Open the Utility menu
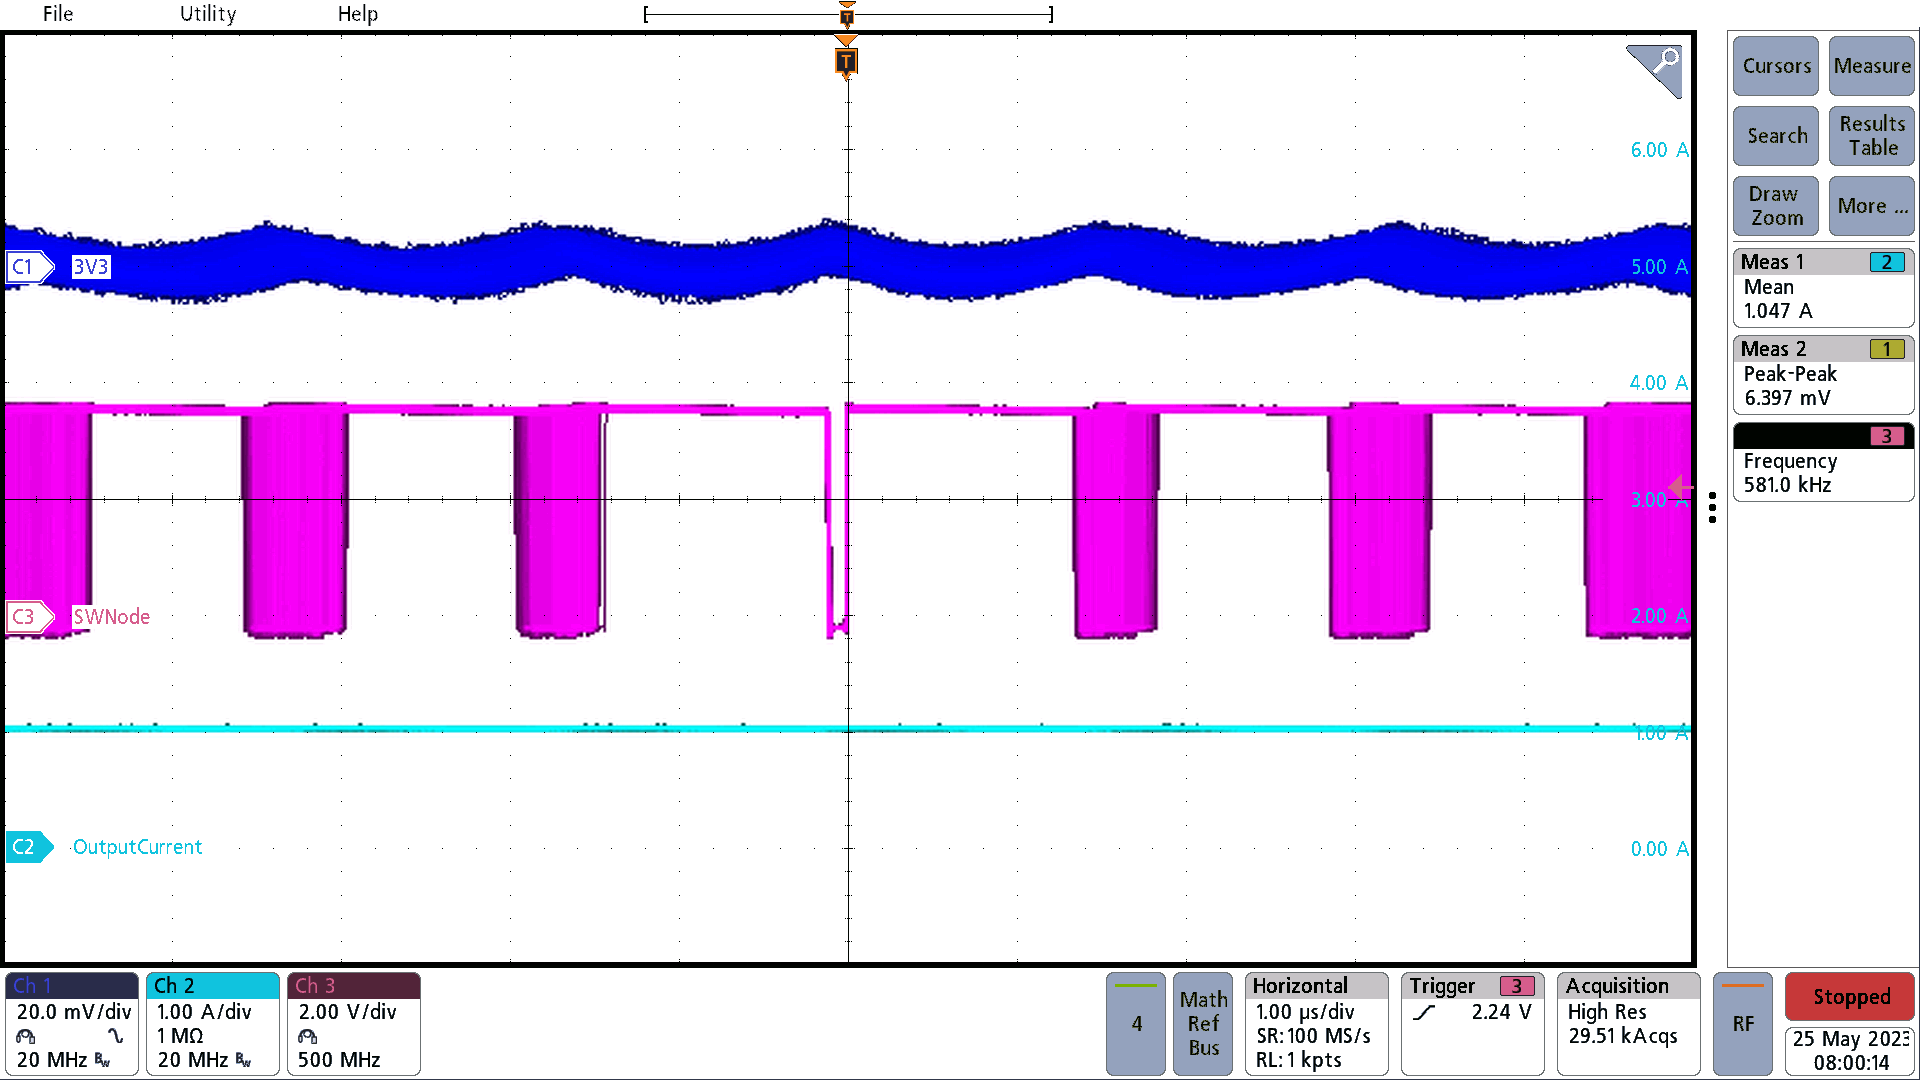 point(207,14)
